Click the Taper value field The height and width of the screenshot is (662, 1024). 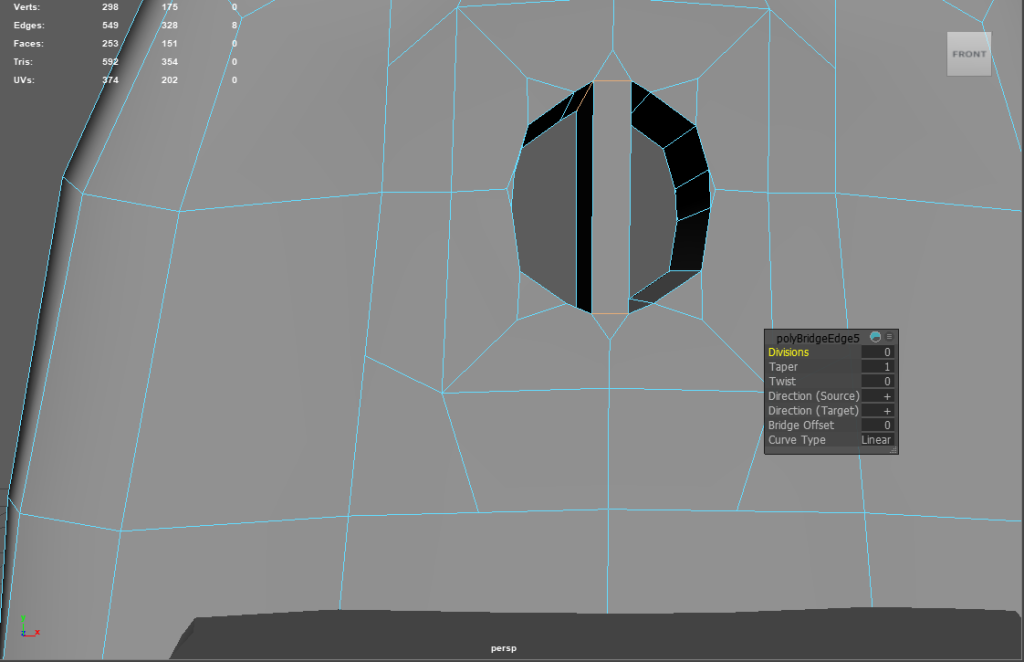click(x=877, y=367)
